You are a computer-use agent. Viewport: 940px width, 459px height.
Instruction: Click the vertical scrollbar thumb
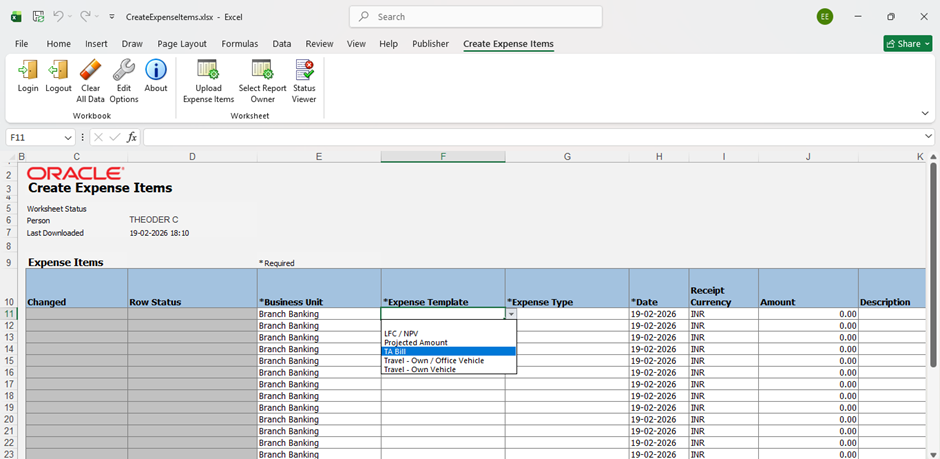[x=933, y=264]
